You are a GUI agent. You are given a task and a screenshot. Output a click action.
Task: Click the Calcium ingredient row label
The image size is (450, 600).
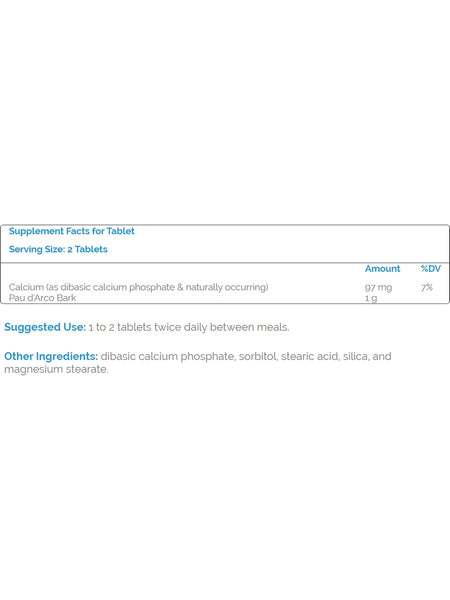[139, 287]
